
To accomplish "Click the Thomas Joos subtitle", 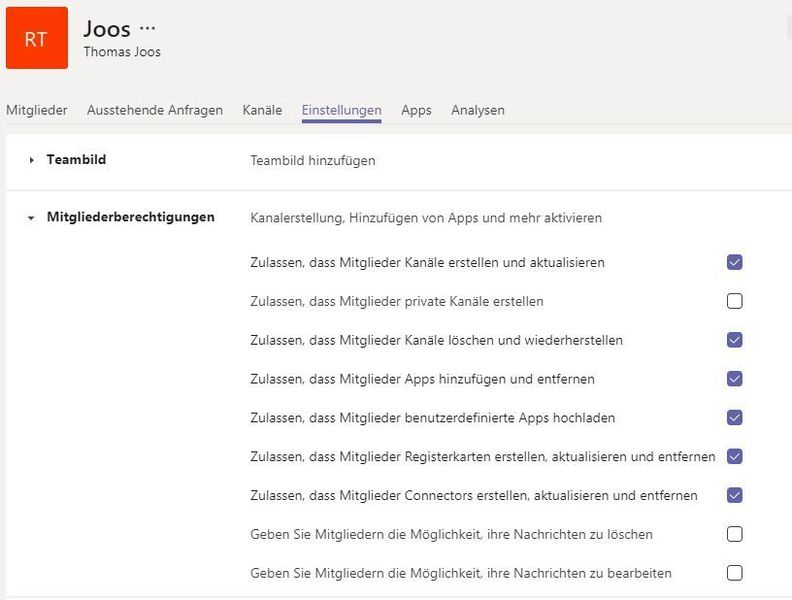I will click(122, 52).
